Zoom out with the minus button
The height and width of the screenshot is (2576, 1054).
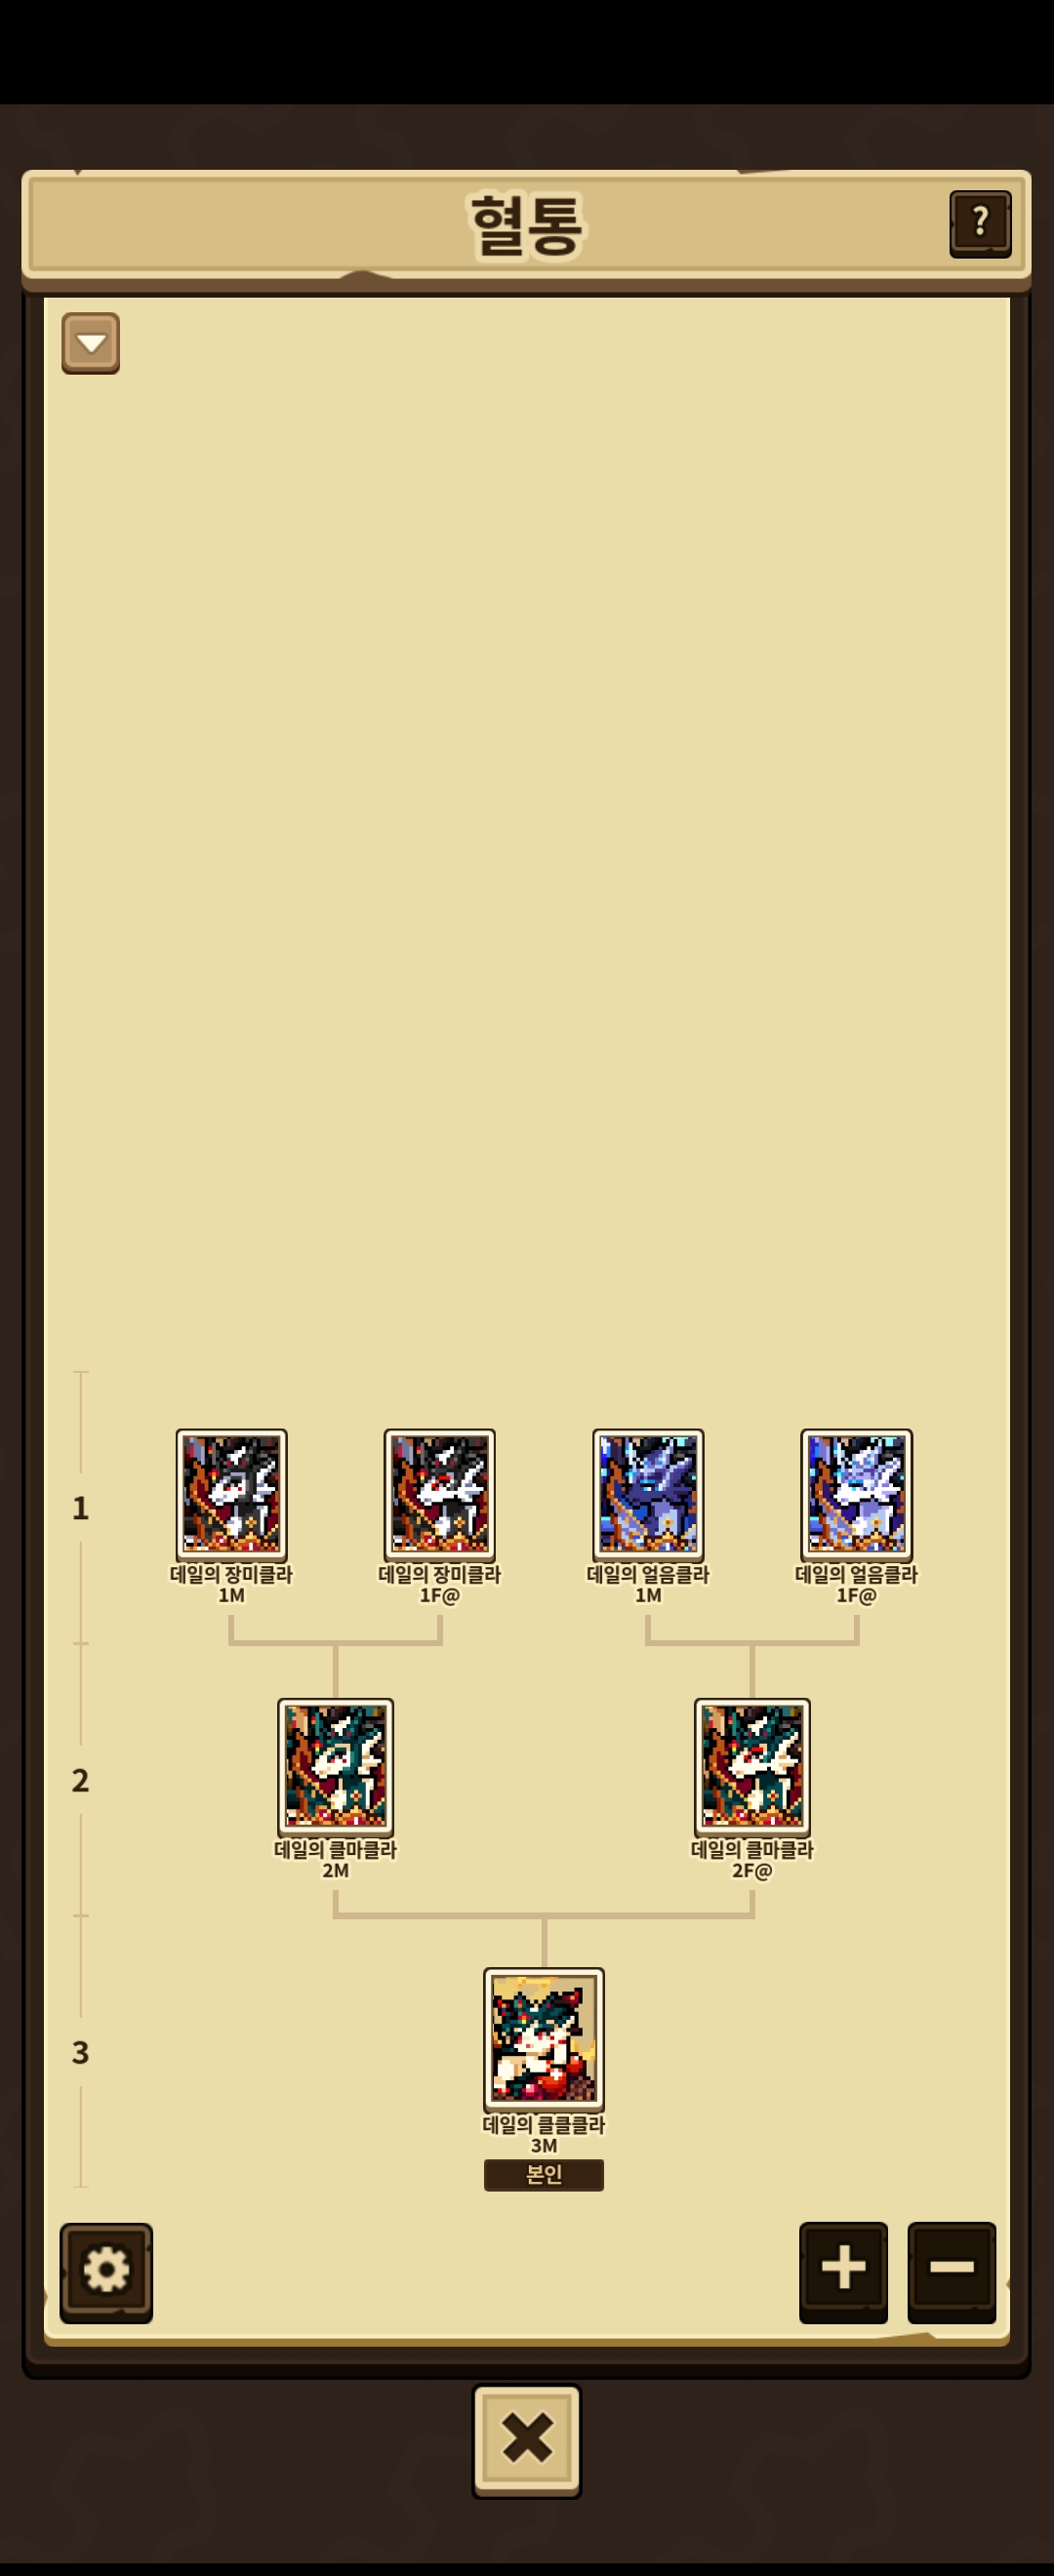click(951, 2271)
